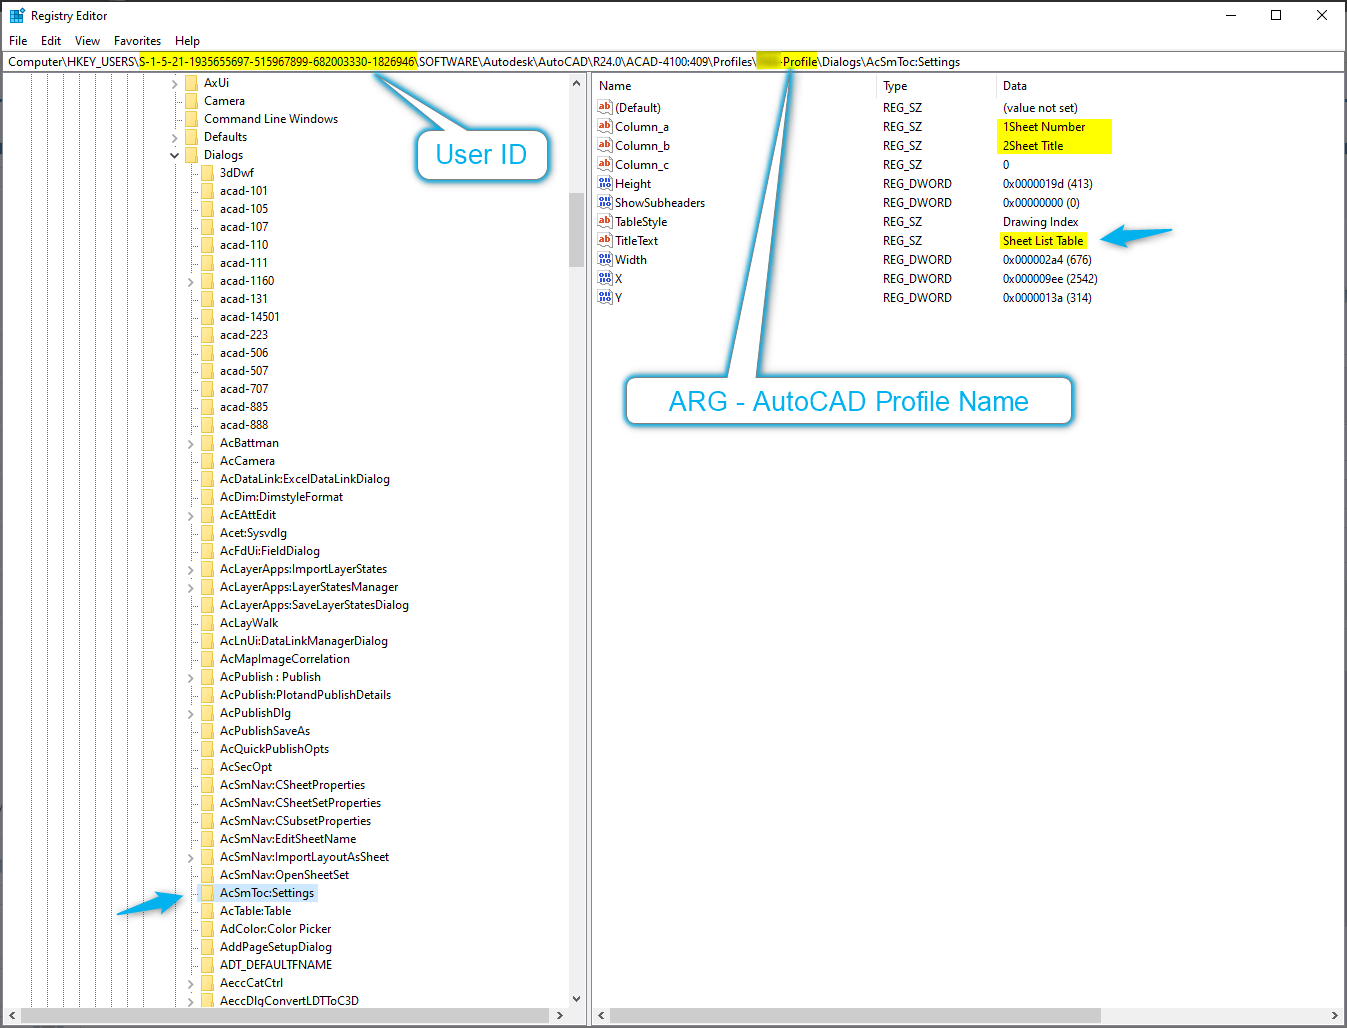This screenshot has width=1347, height=1028.
Task: Select the AcTable:Table key
Action: click(x=256, y=911)
